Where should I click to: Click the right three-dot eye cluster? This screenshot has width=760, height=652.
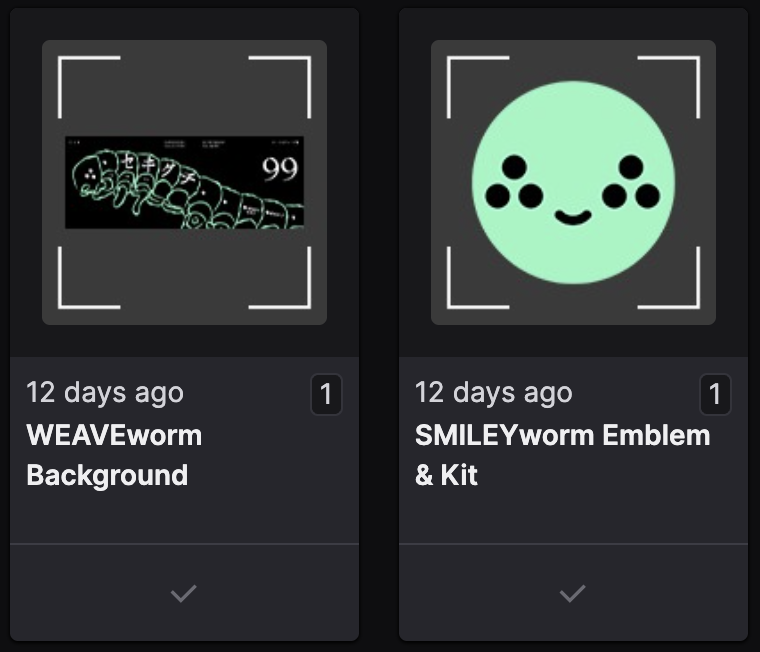click(631, 182)
